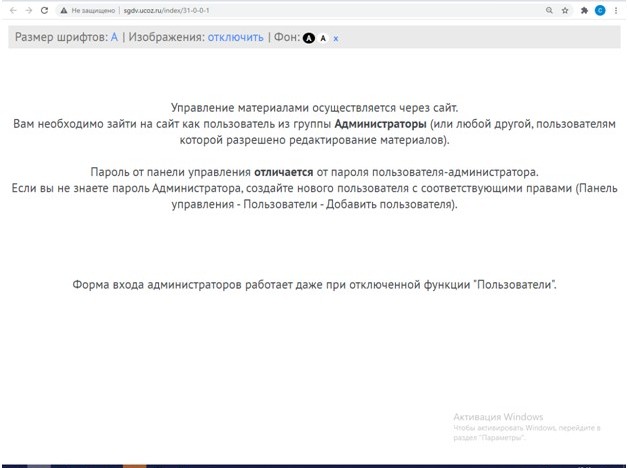Select the black background color option
Image resolution: width=628 pixels, height=468 pixels.
point(309,38)
